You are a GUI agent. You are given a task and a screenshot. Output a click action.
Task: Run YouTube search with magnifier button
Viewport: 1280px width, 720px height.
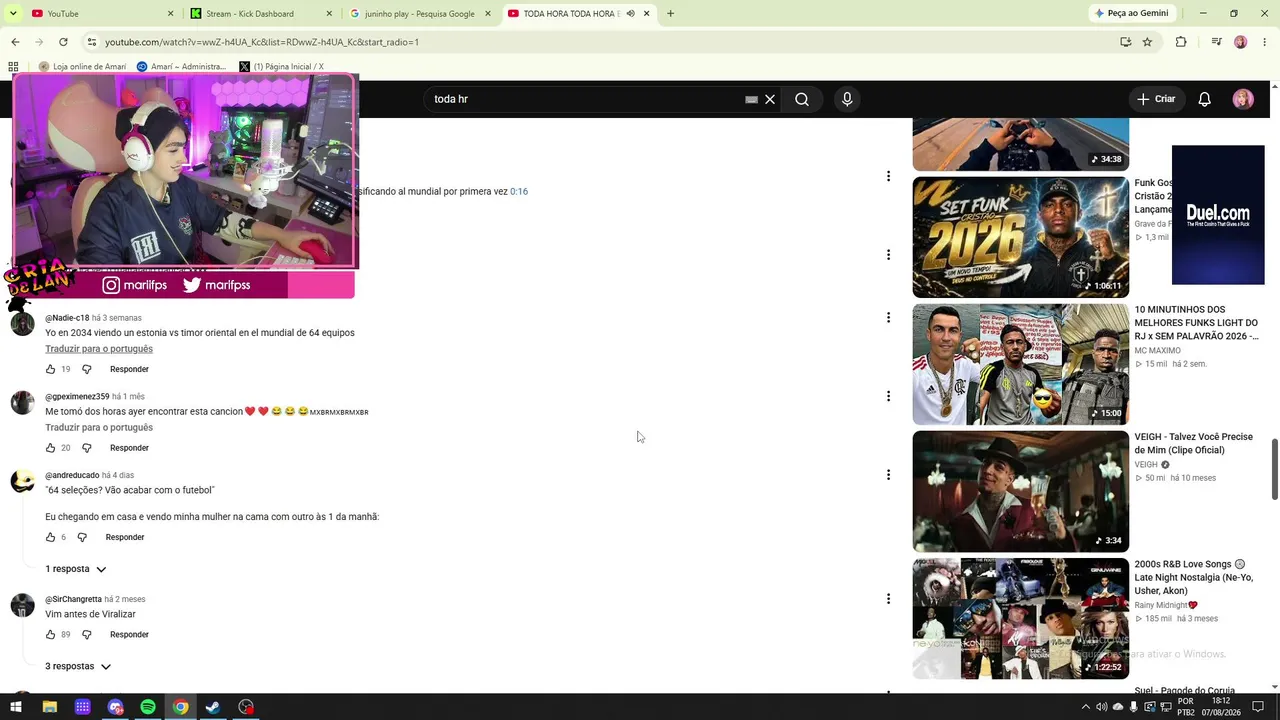(802, 100)
